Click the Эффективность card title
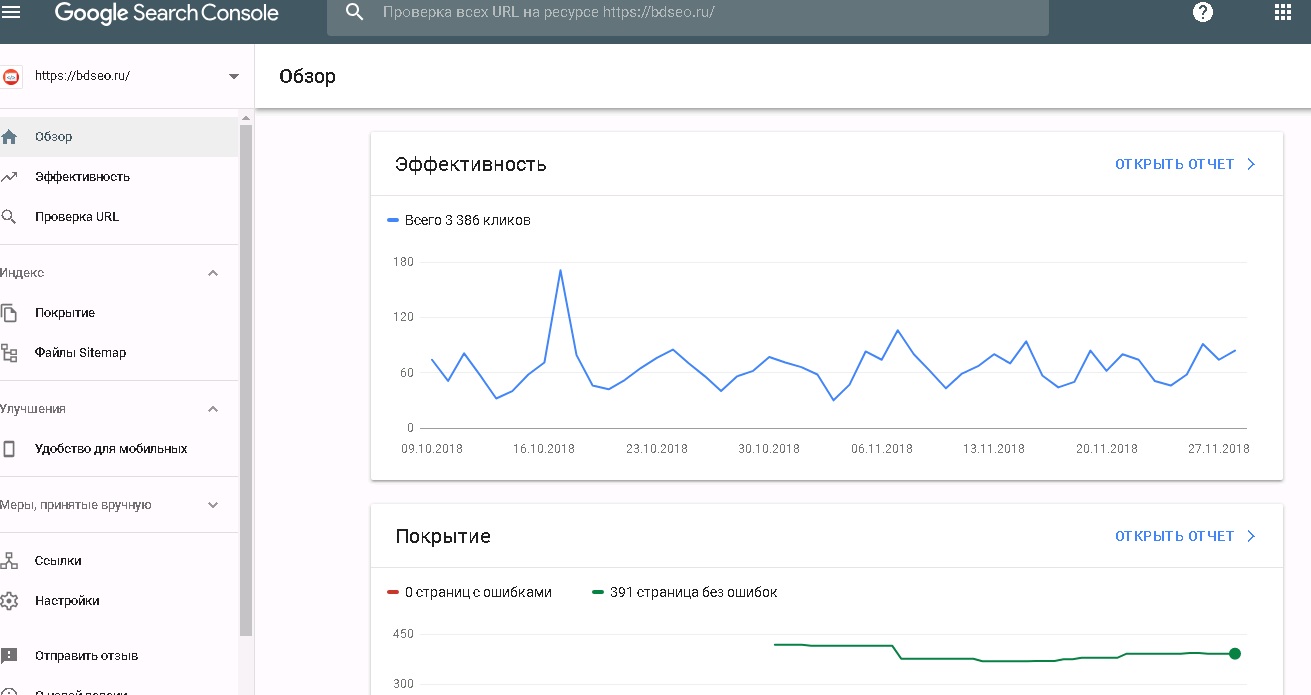The height and width of the screenshot is (695, 1311). (471, 164)
